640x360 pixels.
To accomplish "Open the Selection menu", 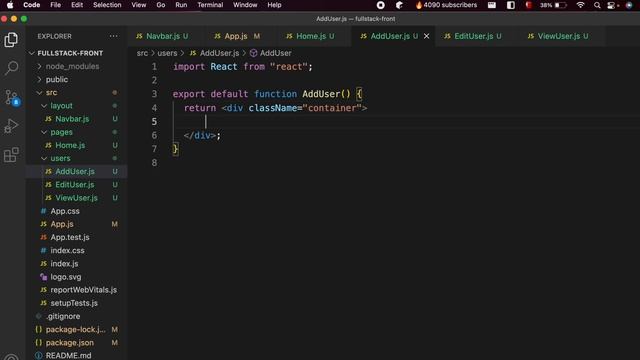I will (107, 5).
